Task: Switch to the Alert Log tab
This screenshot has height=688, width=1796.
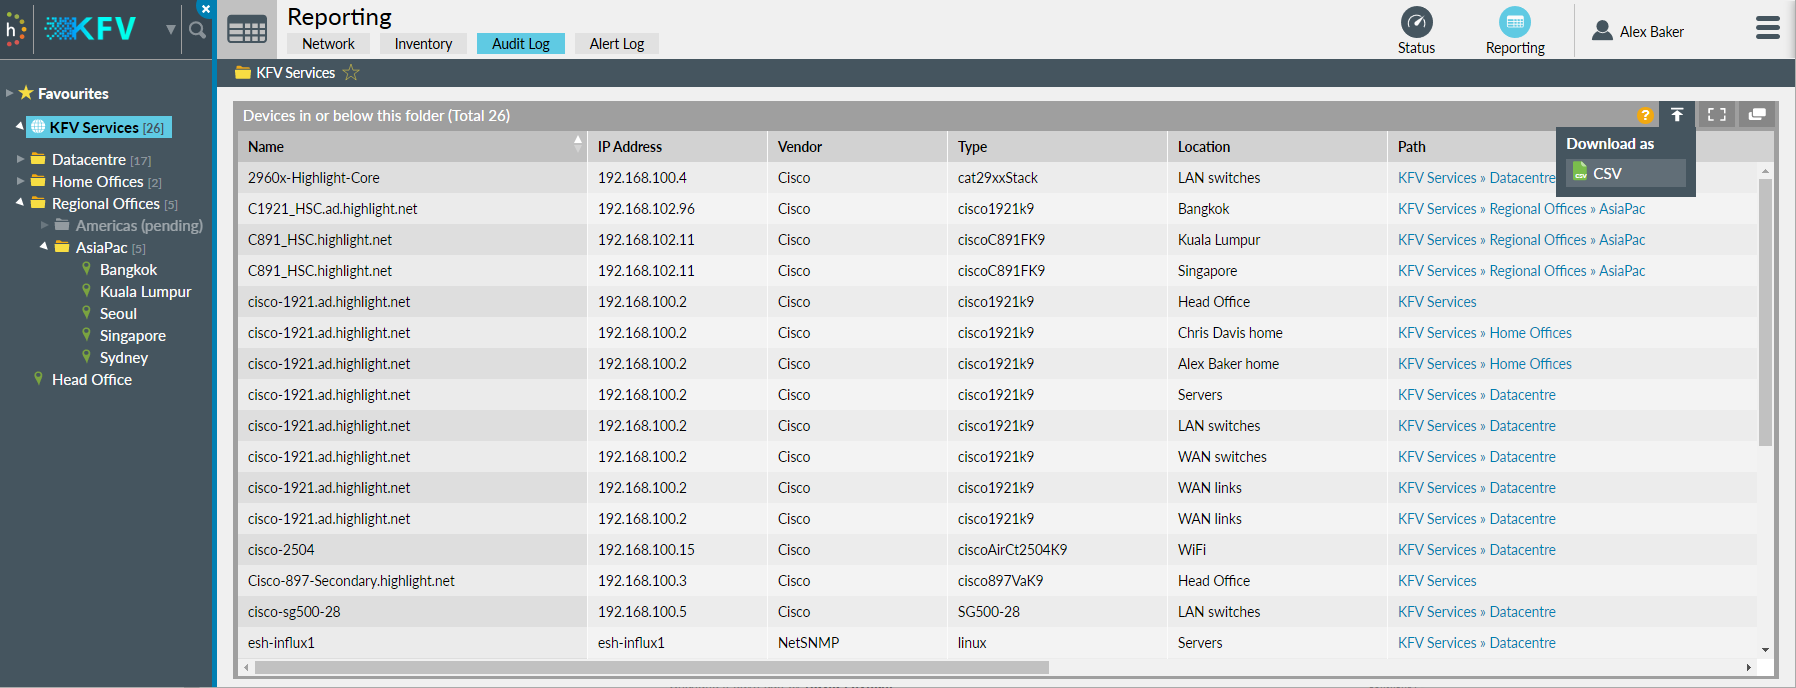Action: [x=616, y=44]
